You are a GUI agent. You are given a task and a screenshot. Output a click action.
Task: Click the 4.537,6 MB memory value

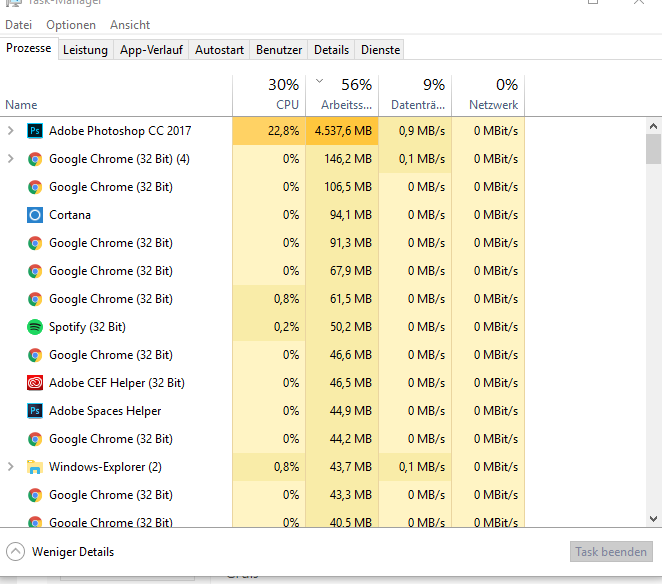click(x=343, y=131)
